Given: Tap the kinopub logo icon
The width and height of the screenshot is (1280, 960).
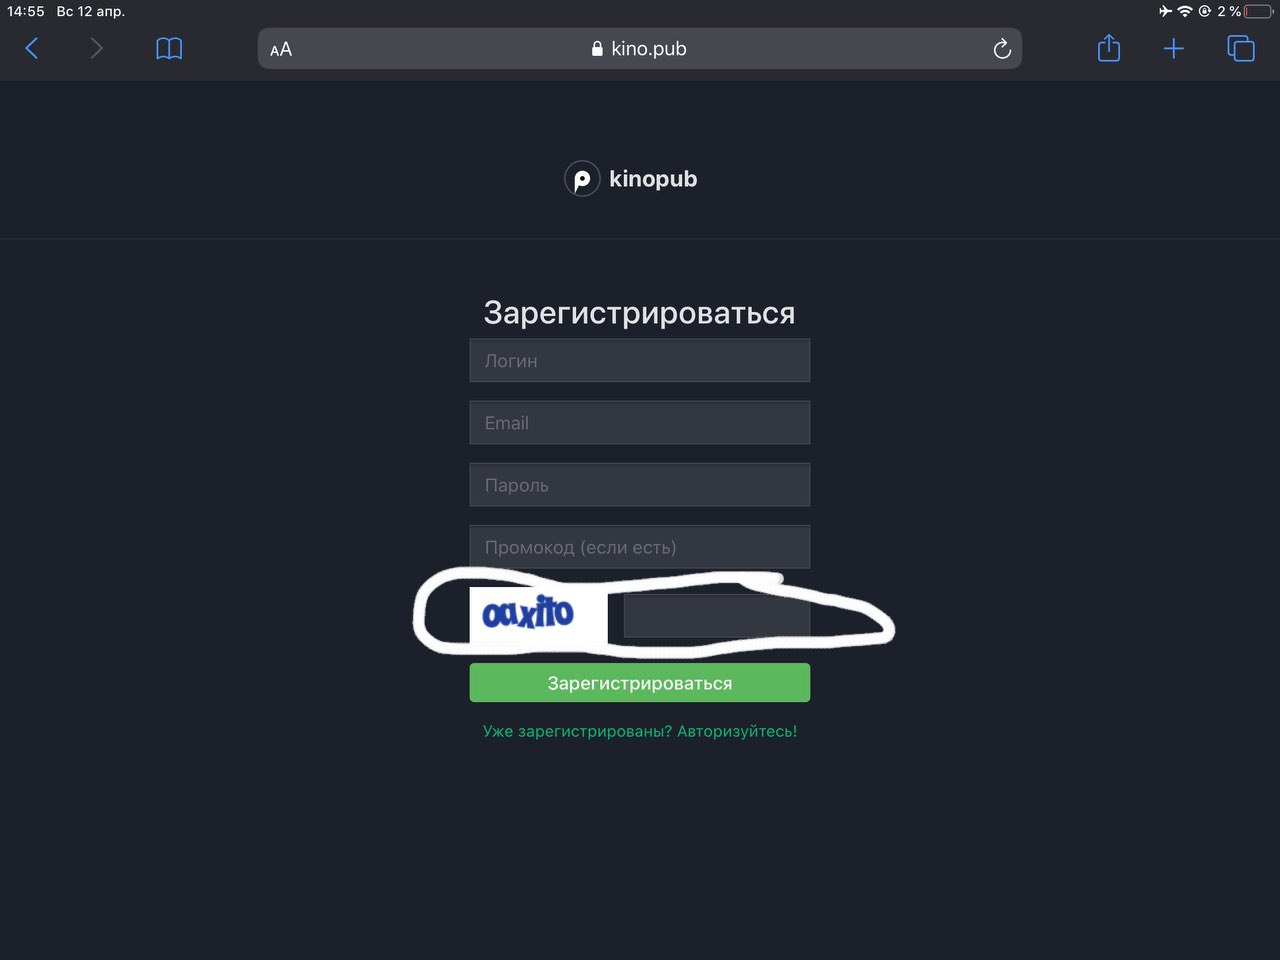Looking at the screenshot, I should click(582, 179).
